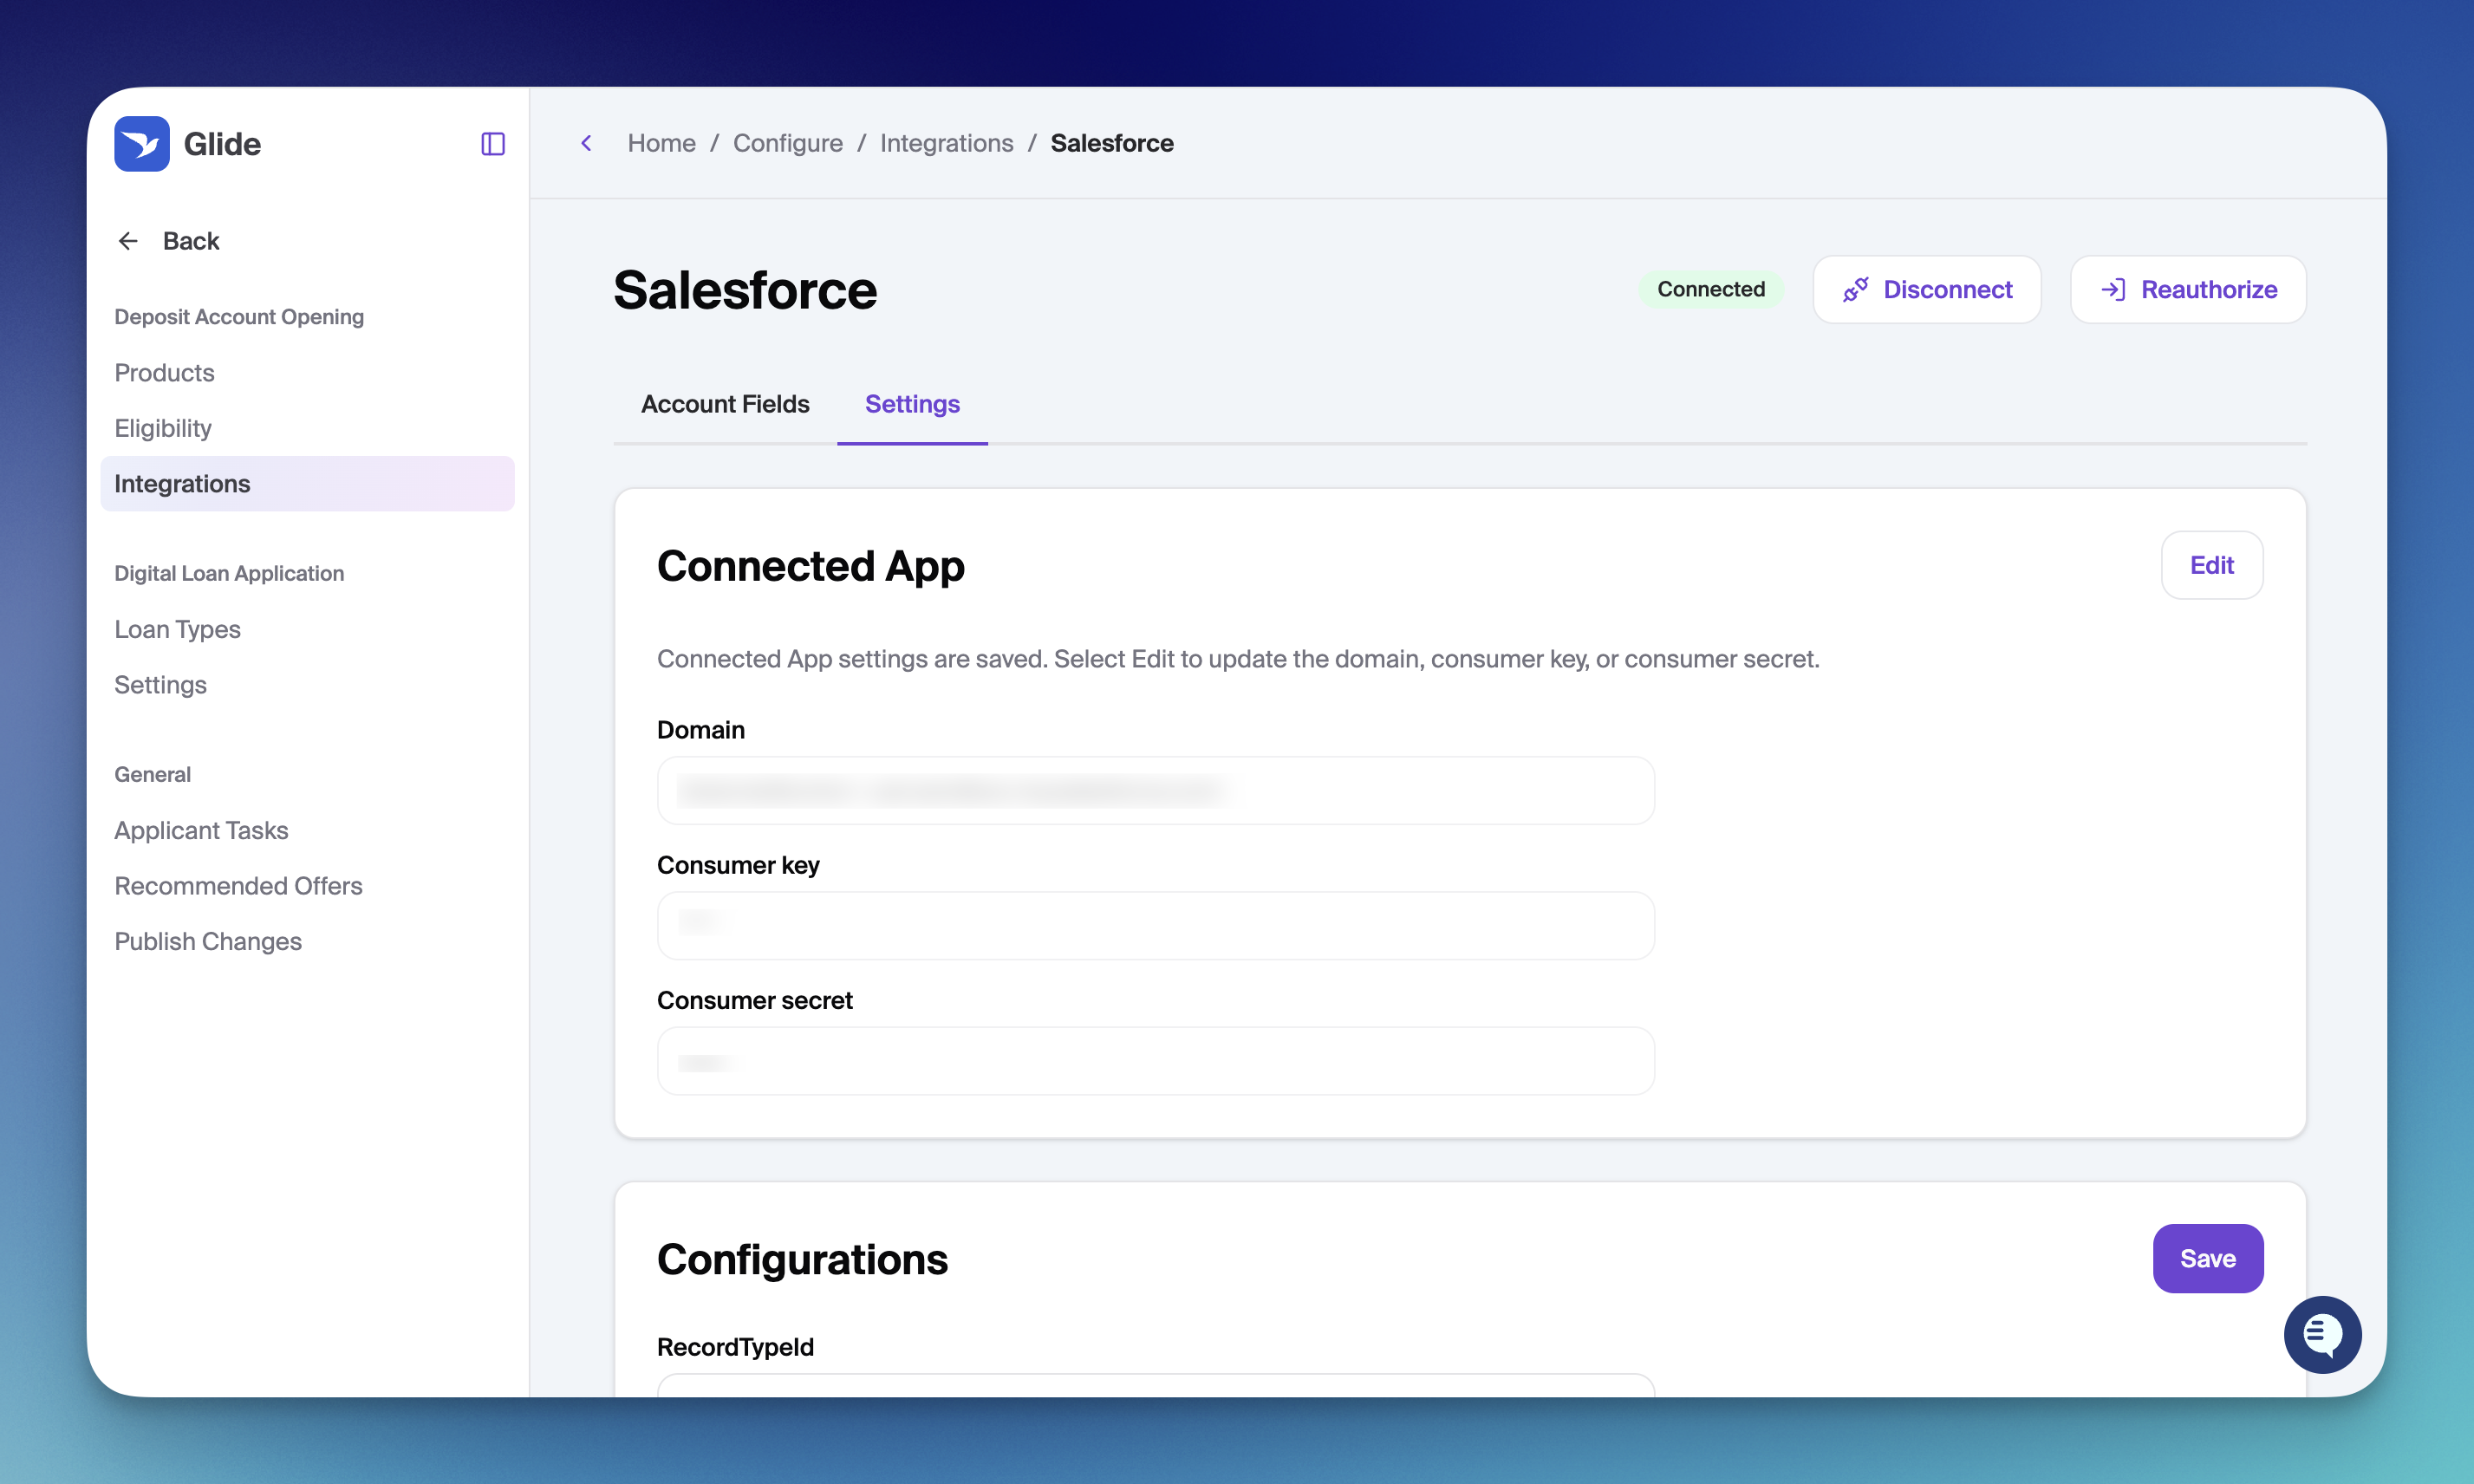
Task: Click the Consumer key input field
Action: click(1155, 925)
